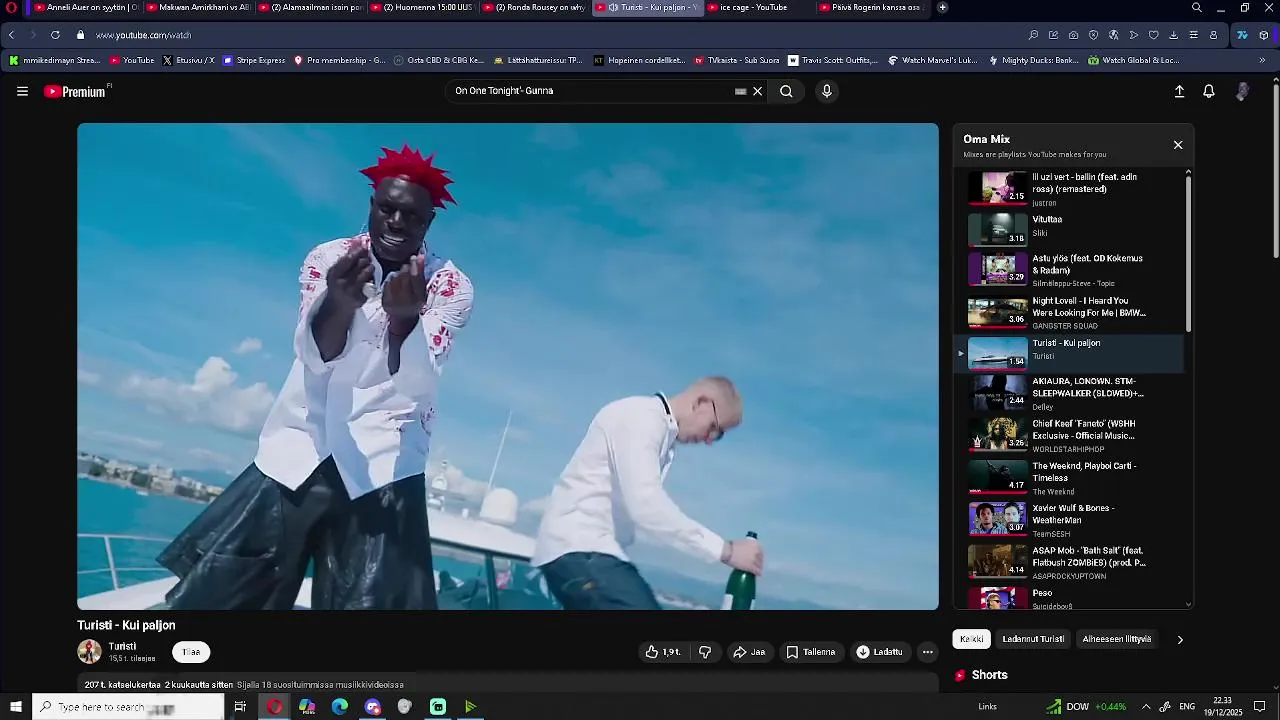Submit search with the magnifier button
1280x720 pixels.
[786, 91]
